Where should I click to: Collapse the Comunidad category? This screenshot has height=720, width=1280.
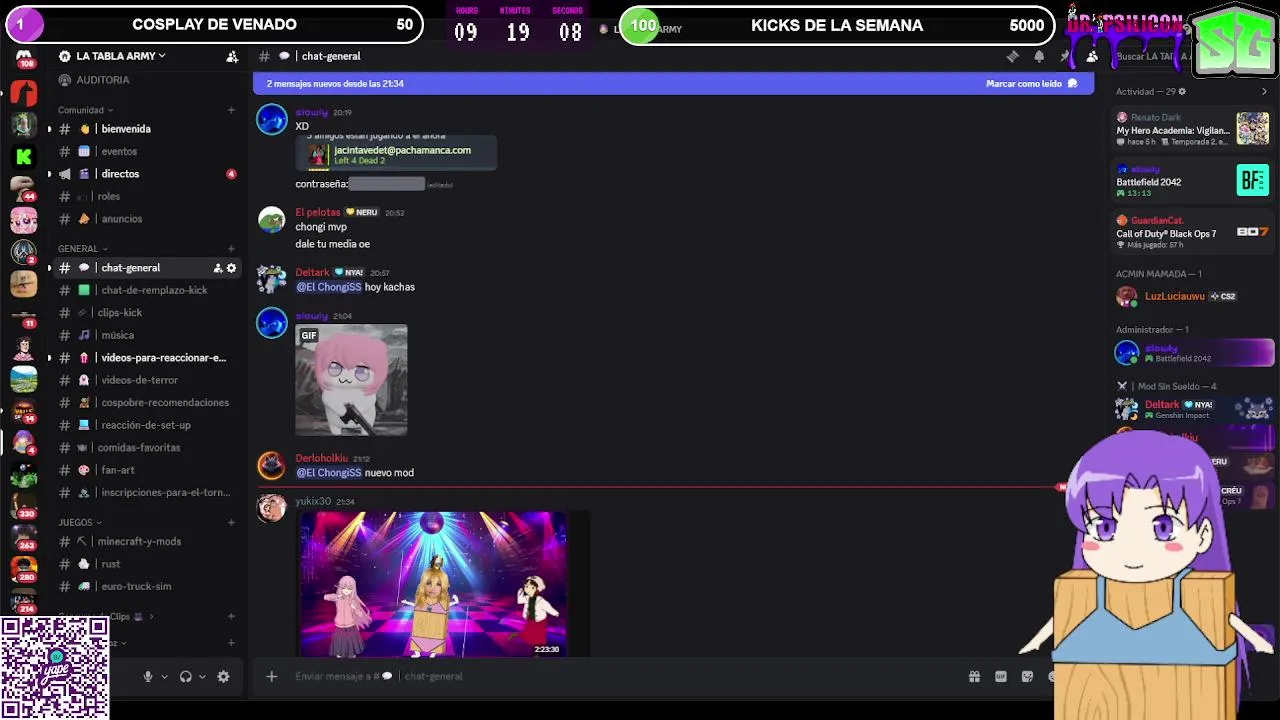(85, 110)
